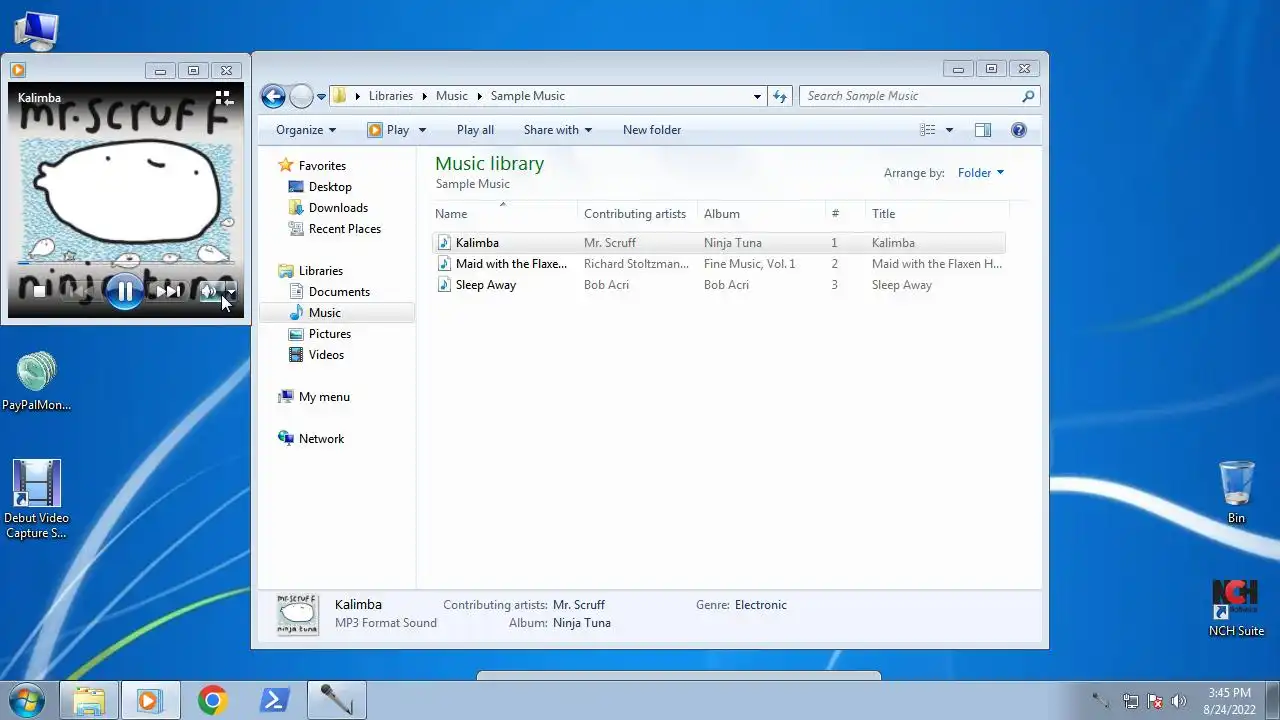The width and height of the screenshot is (1280, 720).
Task: Click Genre value Electronic in details pane
Action: tap(761, 605)
